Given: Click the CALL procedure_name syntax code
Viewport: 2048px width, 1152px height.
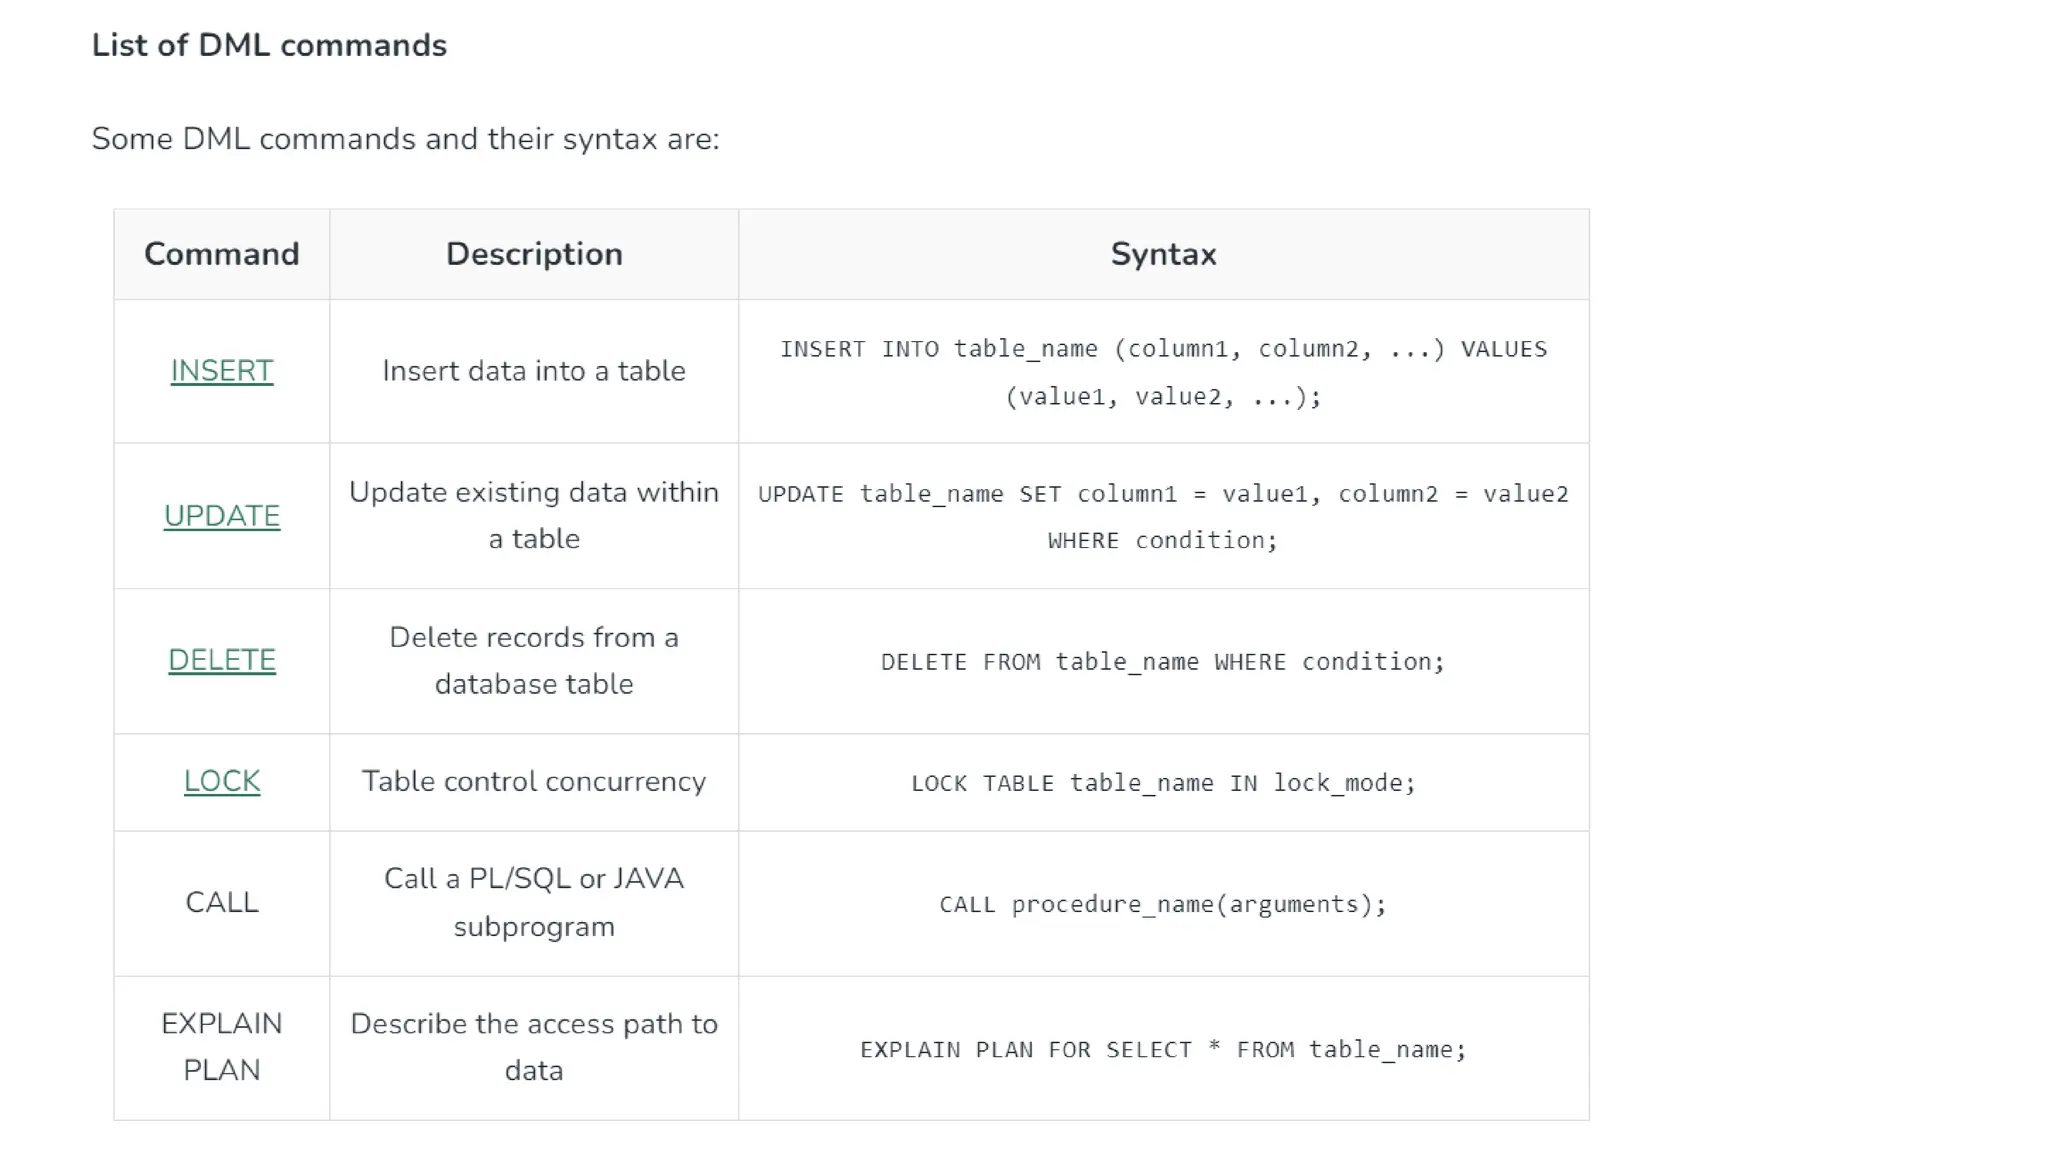Looking at the screenshot, I should pos(1163,905).
